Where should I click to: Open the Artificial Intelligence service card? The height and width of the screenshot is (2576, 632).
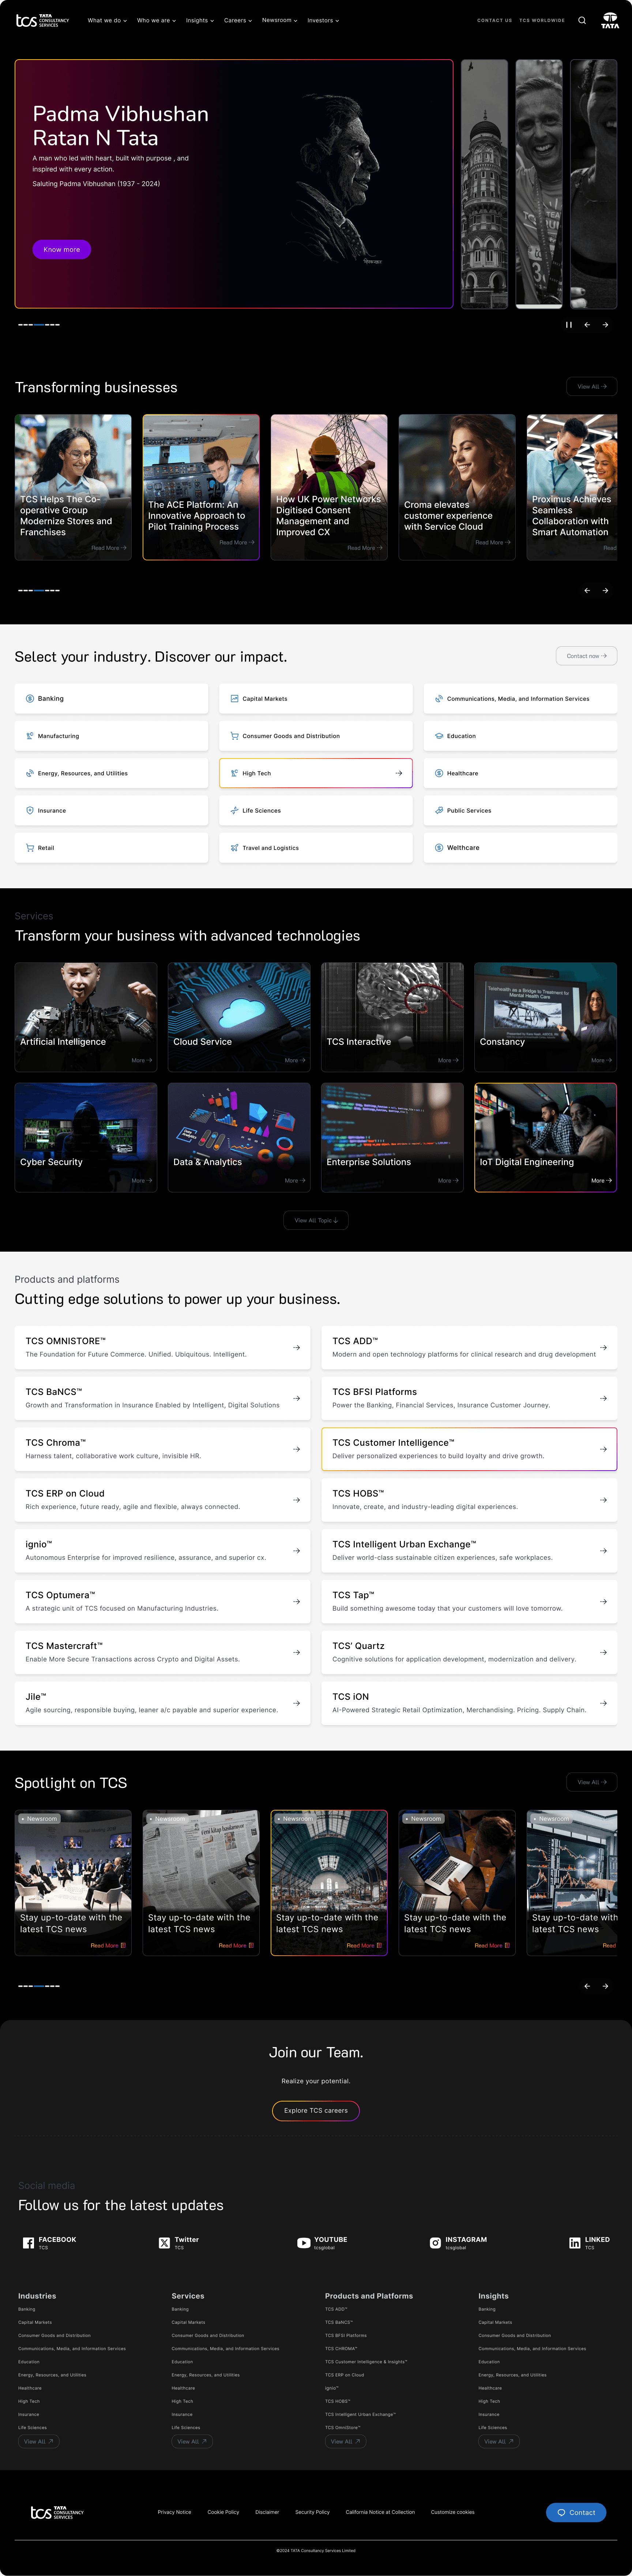tap(86, 1017)
